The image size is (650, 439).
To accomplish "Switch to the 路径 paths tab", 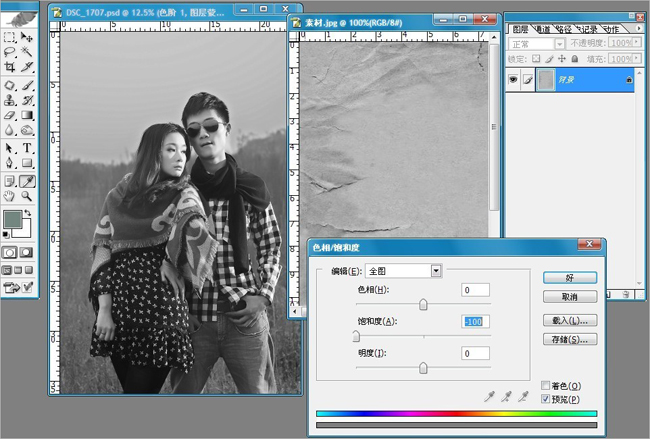I will click(x=563, y=29).
